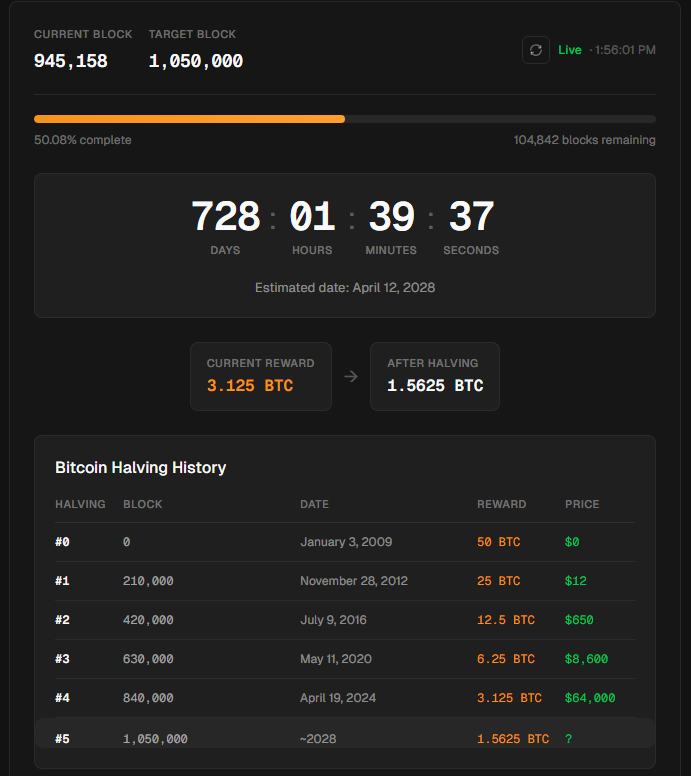Click the PRICE column header
The width and height of the screenshot is (691, 776).
click(x=582, y=504)
